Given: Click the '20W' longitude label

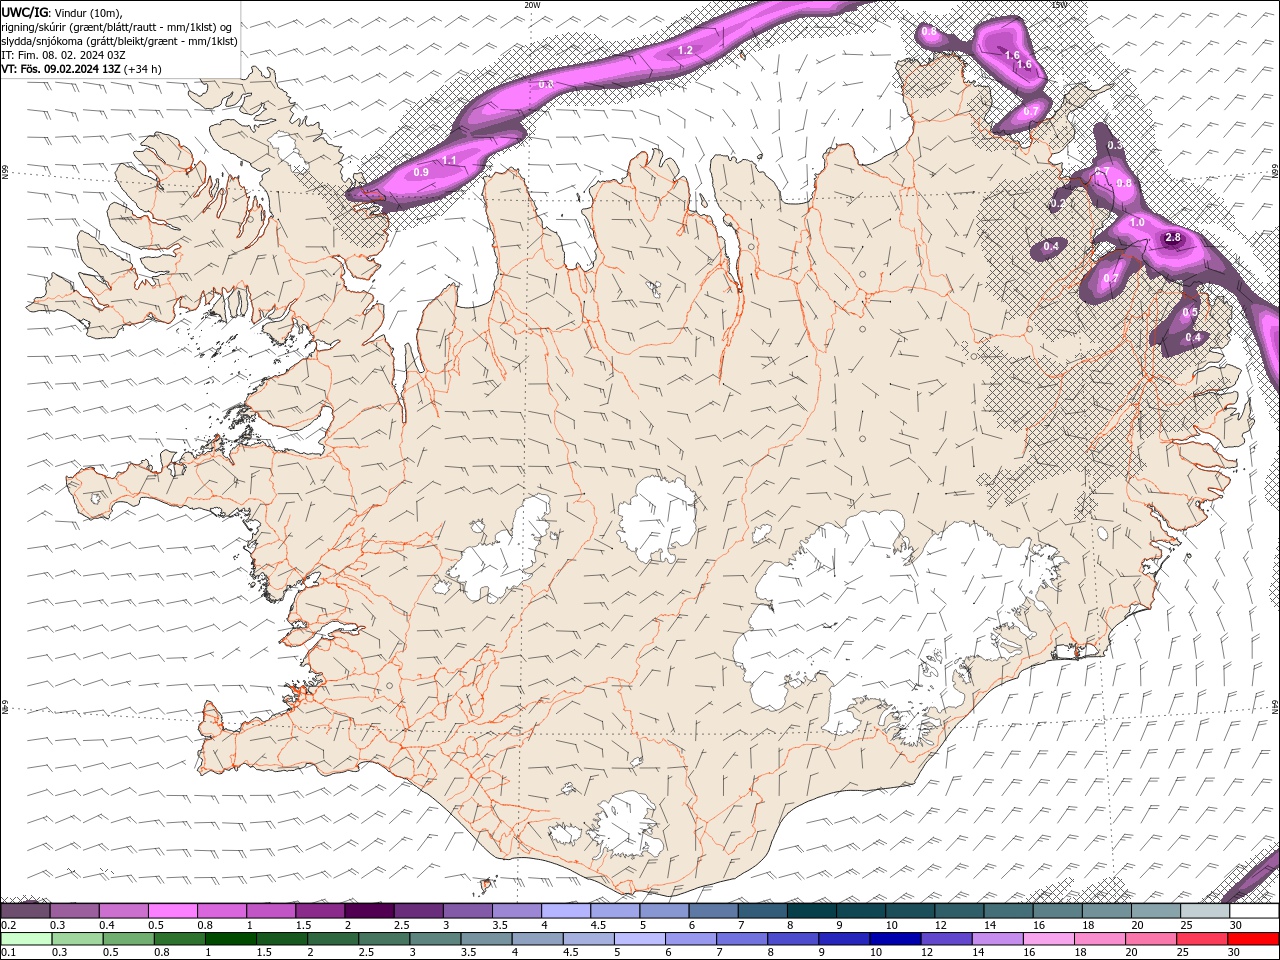Looking at the screenshot, I should click(532, 5).
